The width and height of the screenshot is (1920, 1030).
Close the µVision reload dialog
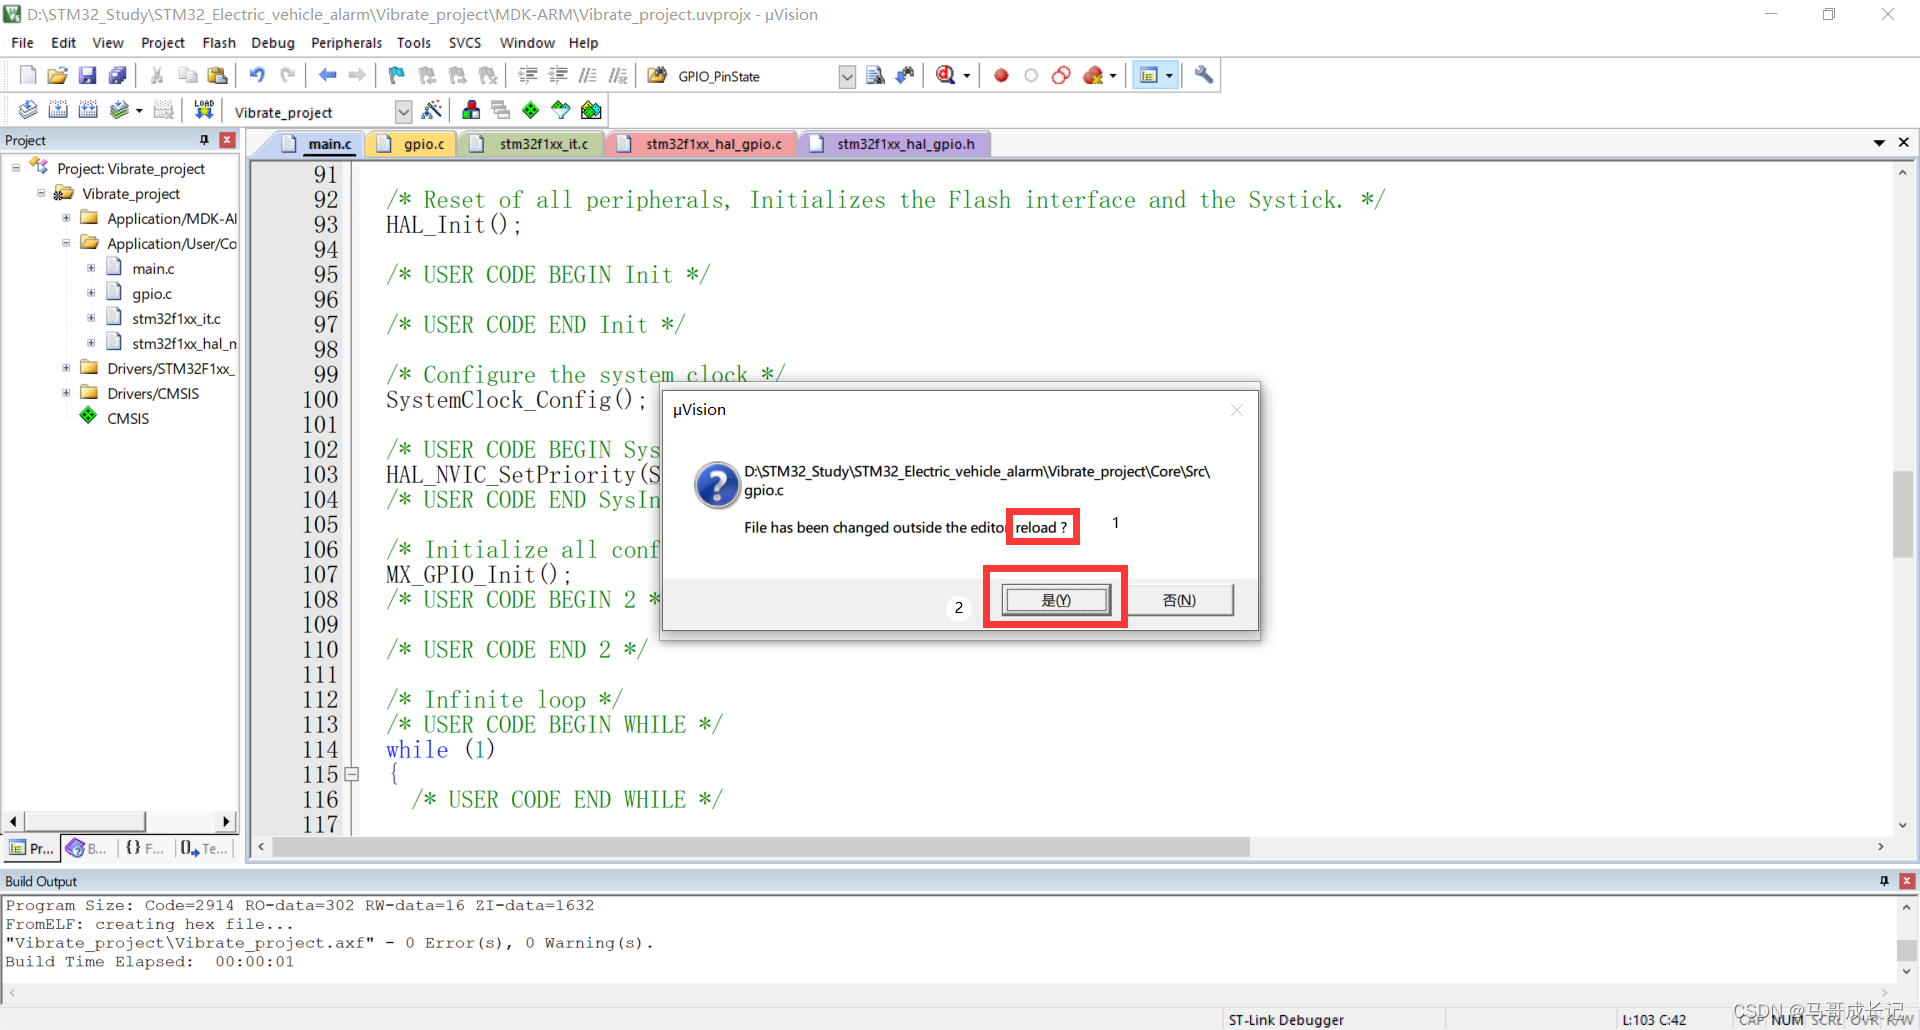point(1237,410)
